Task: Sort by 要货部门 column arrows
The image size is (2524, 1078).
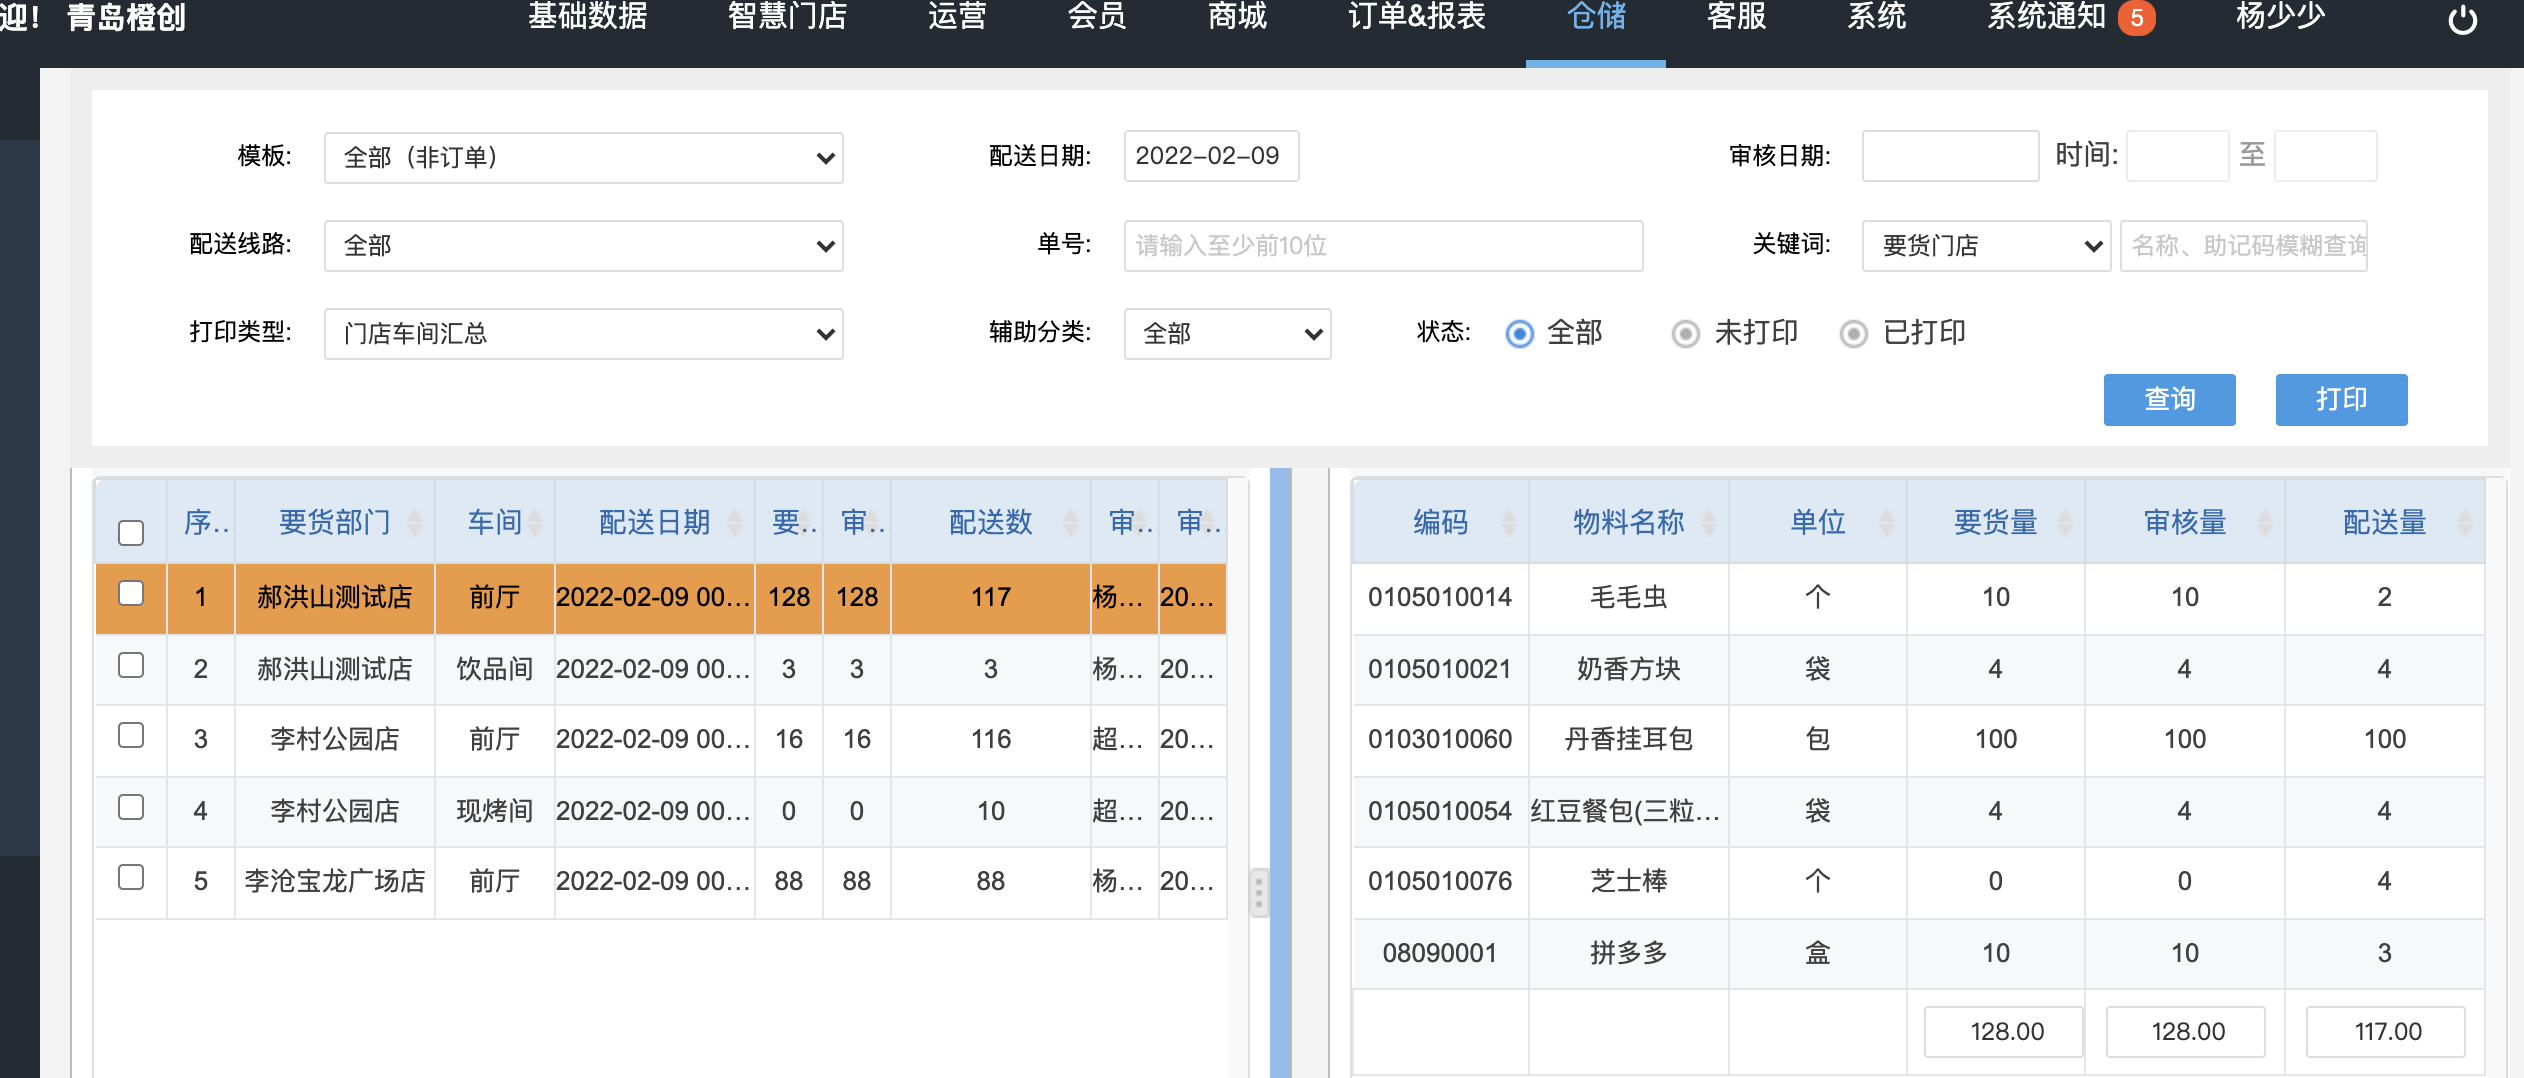Action: coord(415,522)
